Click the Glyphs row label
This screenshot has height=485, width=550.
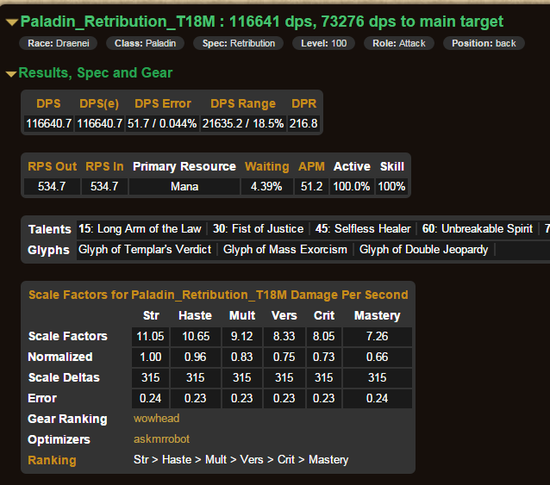(x=48, y=250)
